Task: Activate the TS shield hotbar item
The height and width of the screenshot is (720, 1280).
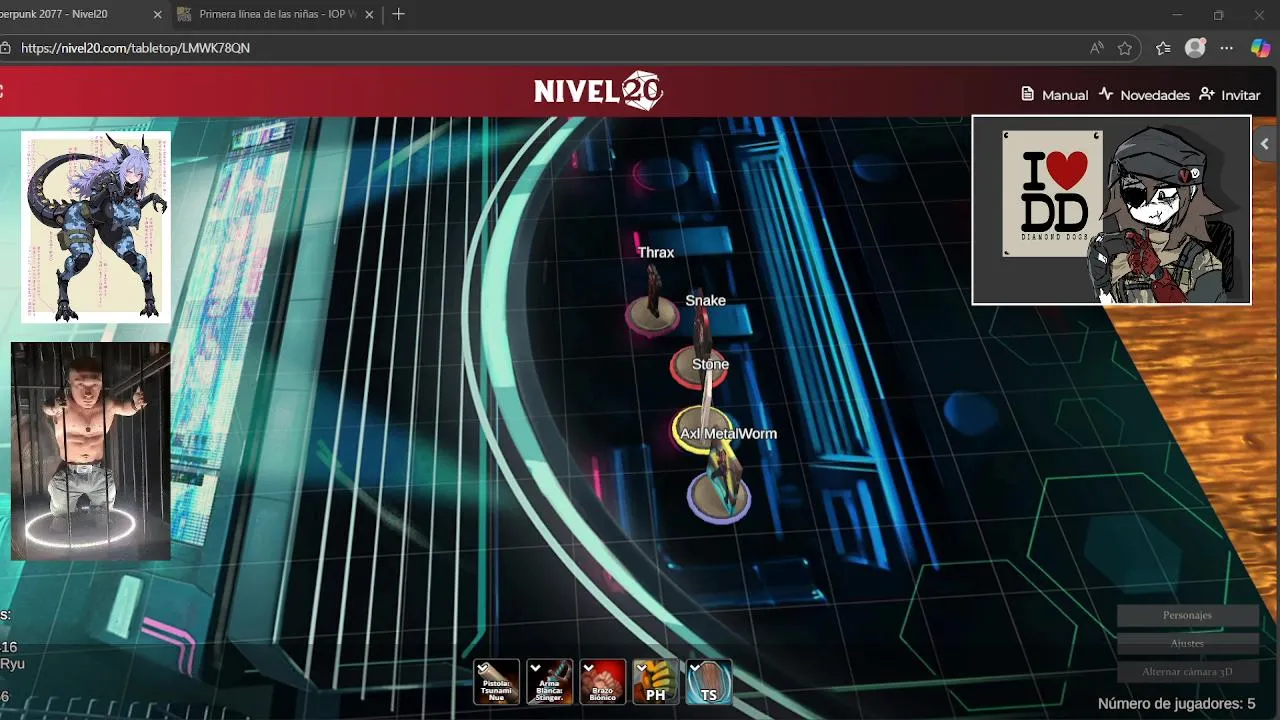Action: click(709, 682)
